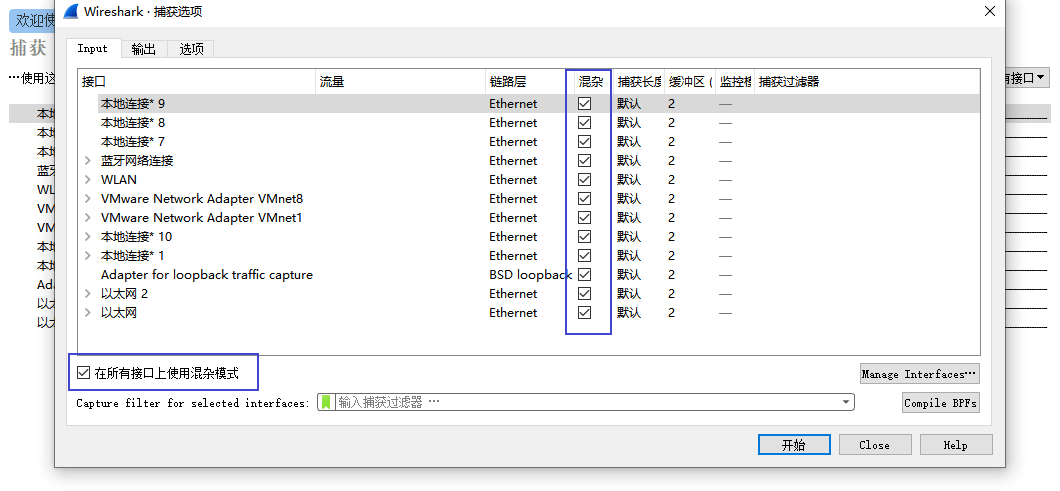
Task: Sort by the 接口 column header
Action: [x=197, y=82]
